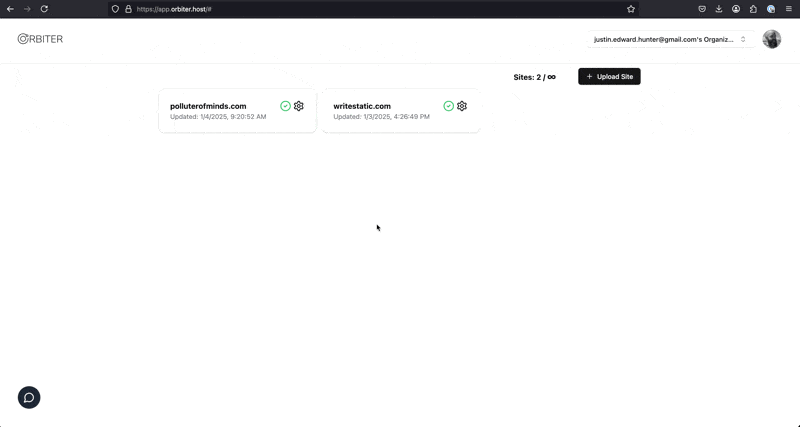Expand the organization switcher dropdown
Viewport: 800px width, 427px height.
[669, 39]
